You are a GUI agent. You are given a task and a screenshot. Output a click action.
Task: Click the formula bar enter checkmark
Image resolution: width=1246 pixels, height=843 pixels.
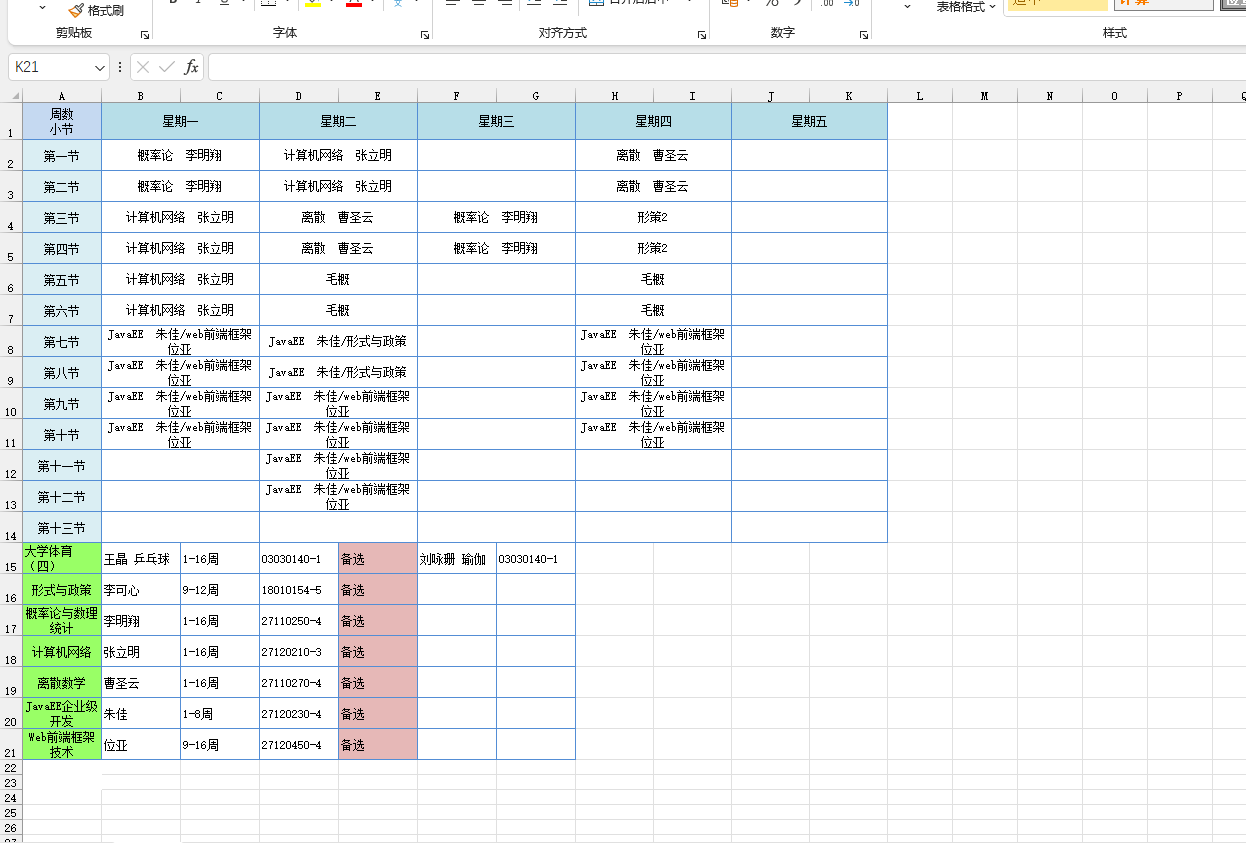pos(167,67)
